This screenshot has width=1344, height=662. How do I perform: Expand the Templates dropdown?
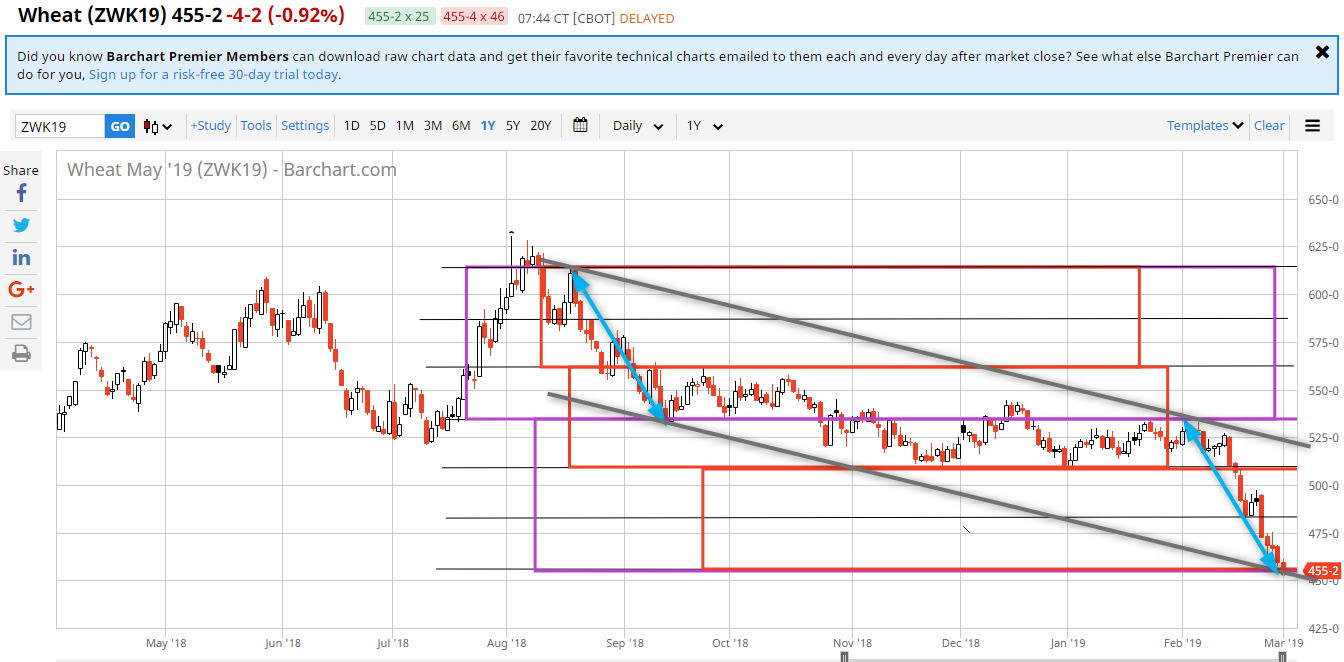tap(1205, 126)
